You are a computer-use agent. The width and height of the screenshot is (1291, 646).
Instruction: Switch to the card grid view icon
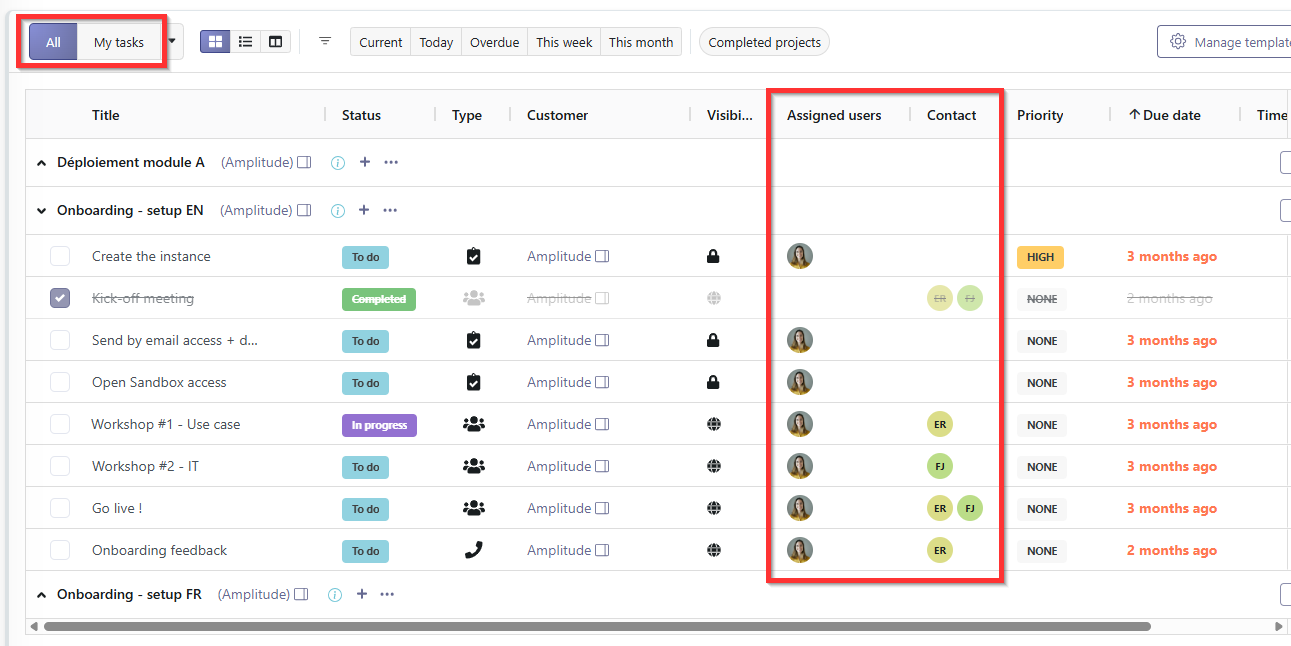tap(215, 42)
